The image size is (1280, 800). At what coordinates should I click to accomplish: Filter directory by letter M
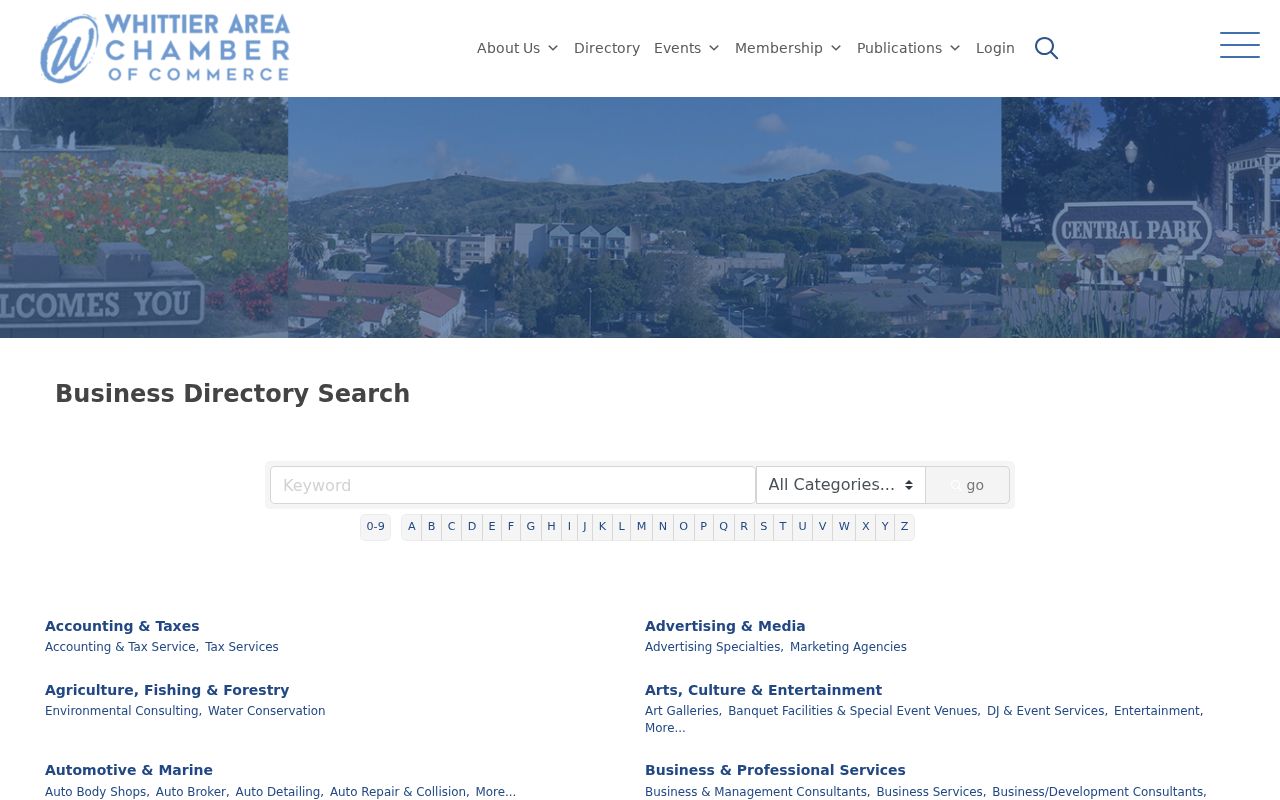pos(641,527)
